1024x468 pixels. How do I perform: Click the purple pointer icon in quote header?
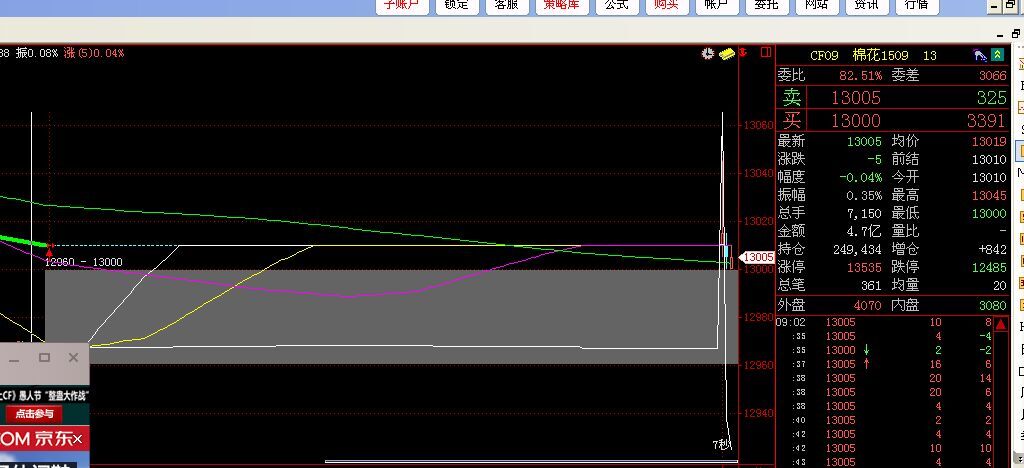point(980,55)
